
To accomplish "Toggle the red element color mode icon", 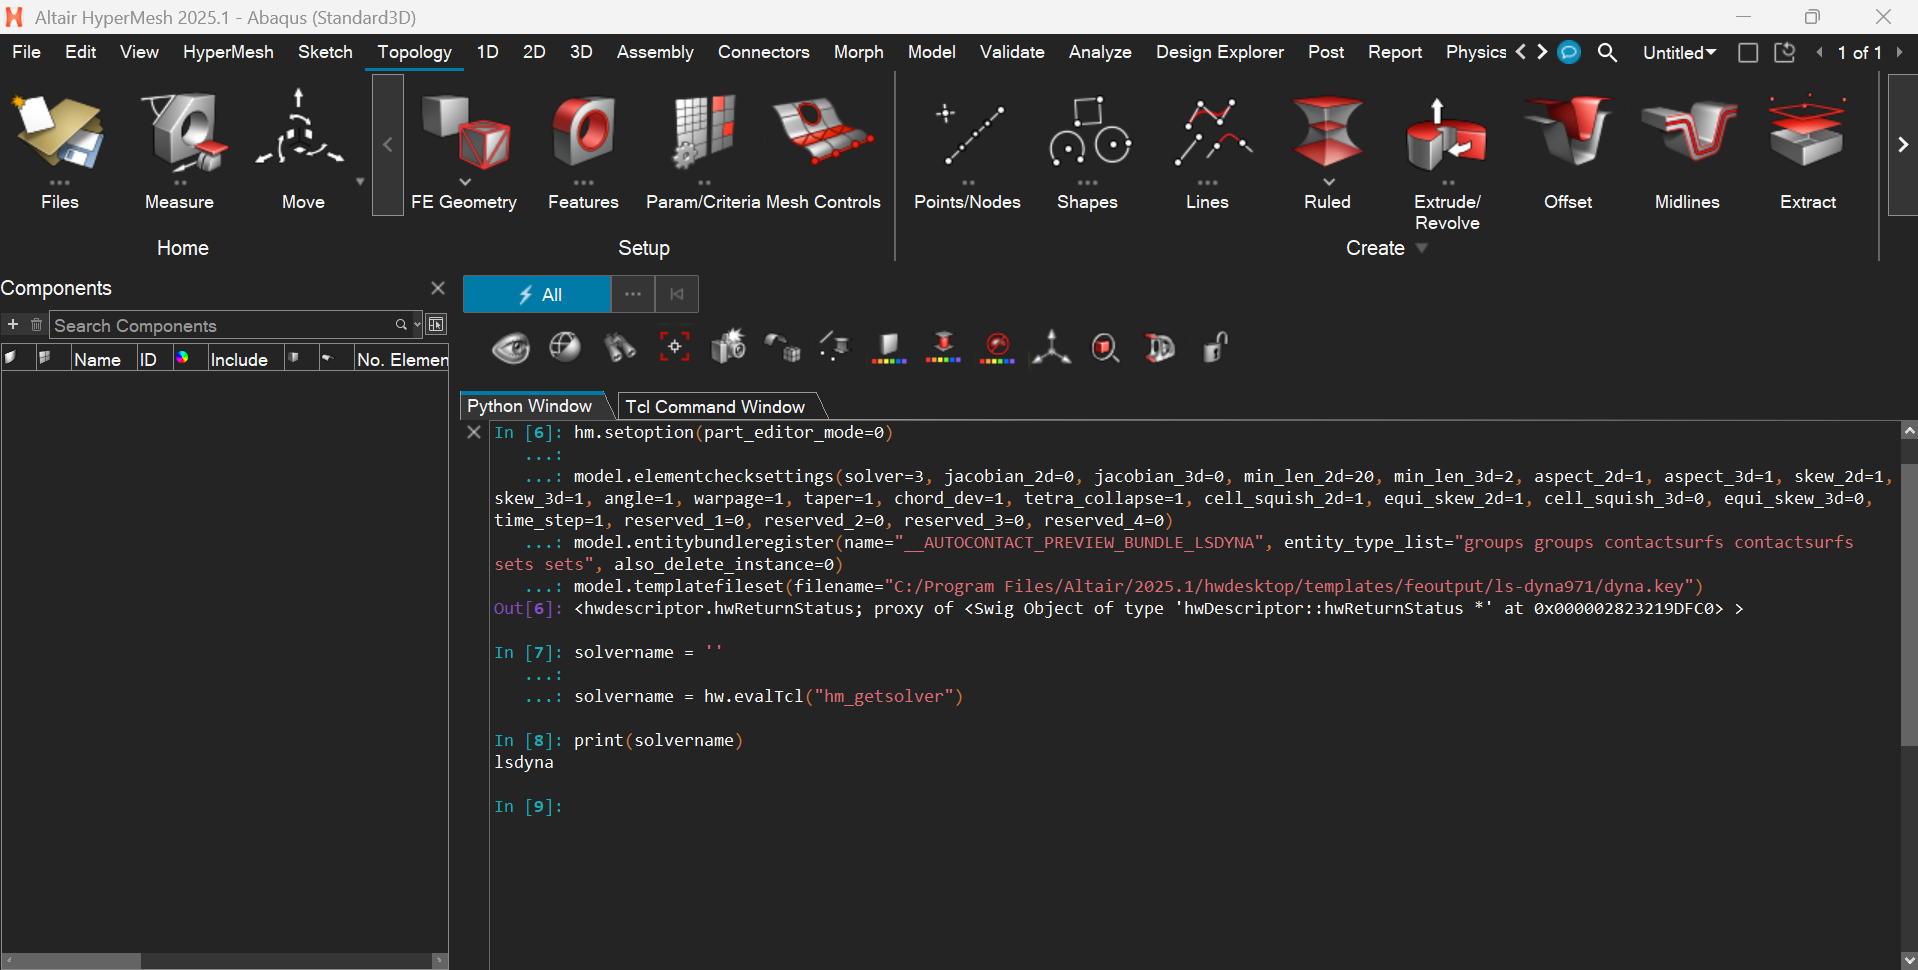I will point(943,347).
